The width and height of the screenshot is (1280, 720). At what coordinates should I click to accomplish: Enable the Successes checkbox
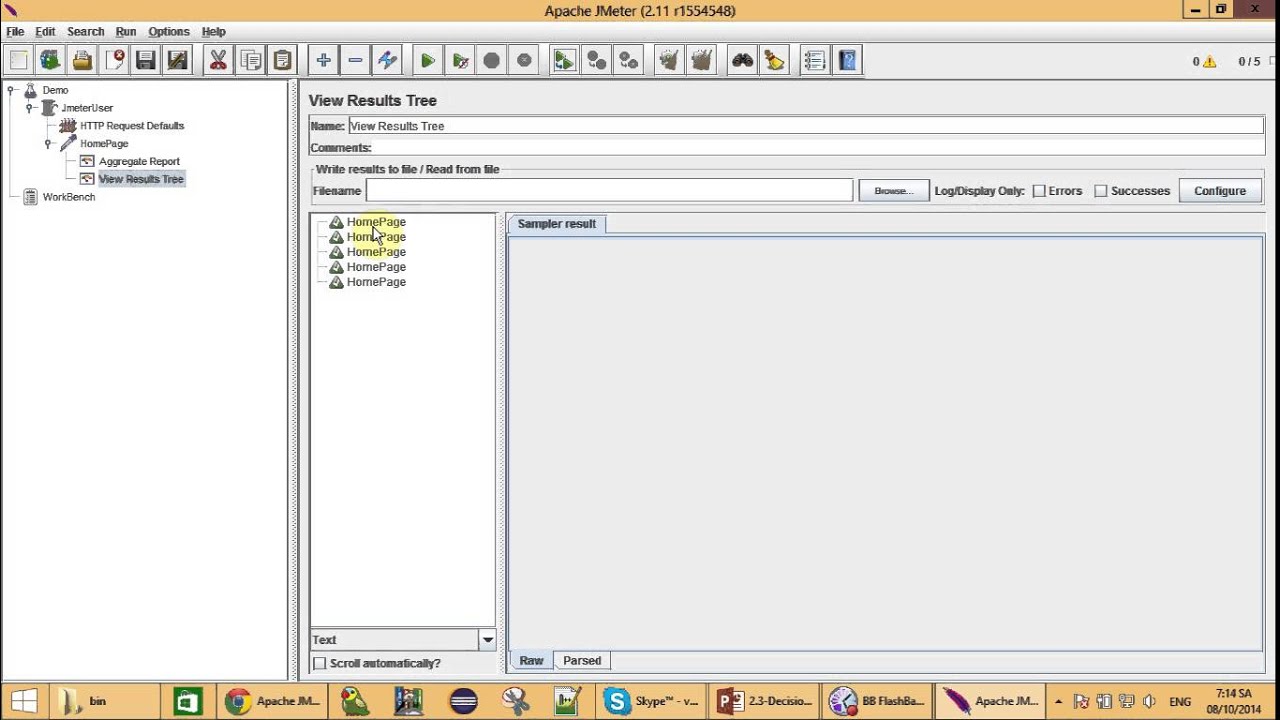click(x=1101, y=191)
